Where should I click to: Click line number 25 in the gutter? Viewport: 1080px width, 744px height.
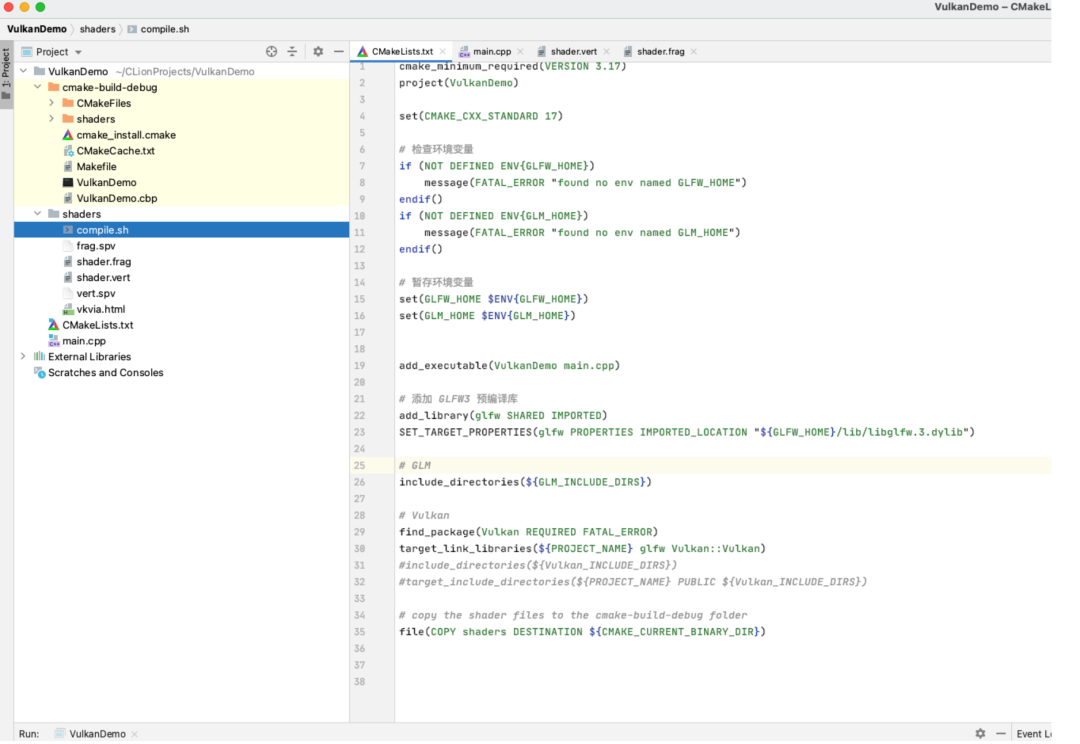coord(360,466)
